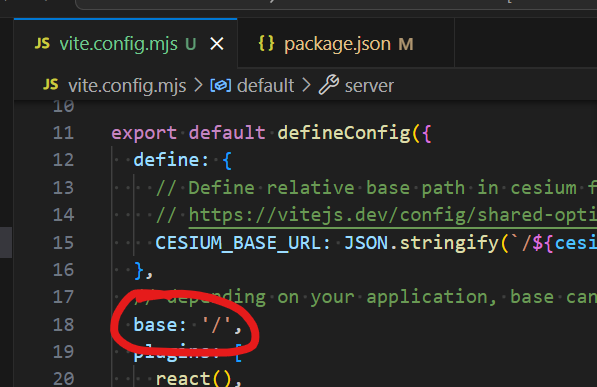The height and width of the screenshot is (387, 597).
Task: Click the export keyword on line 11
Action: pyautogui.click(x=144, y=134)
